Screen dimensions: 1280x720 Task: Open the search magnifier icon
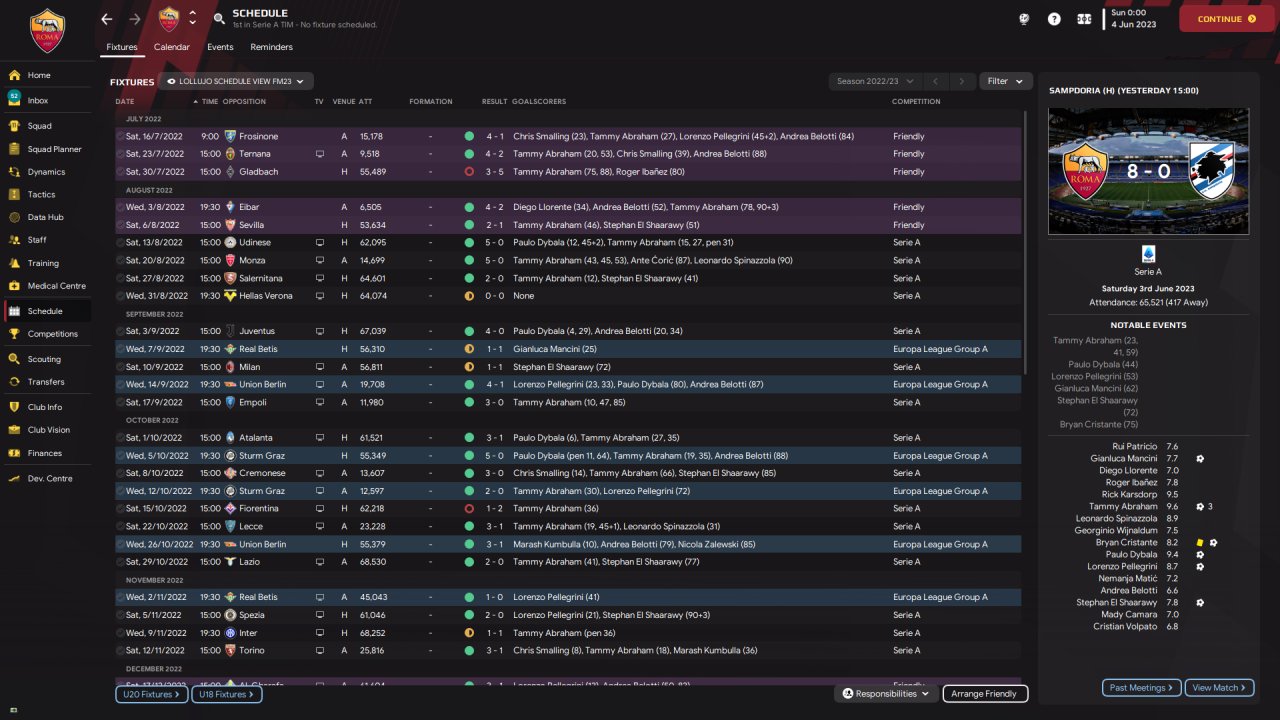(220, 19)
